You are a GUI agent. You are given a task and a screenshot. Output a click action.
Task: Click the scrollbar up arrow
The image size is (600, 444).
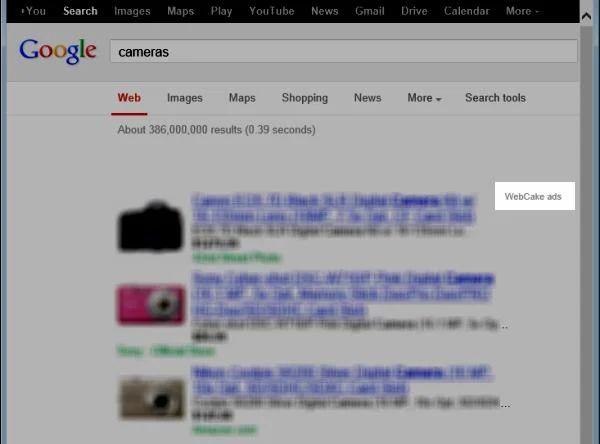[586, 16]
